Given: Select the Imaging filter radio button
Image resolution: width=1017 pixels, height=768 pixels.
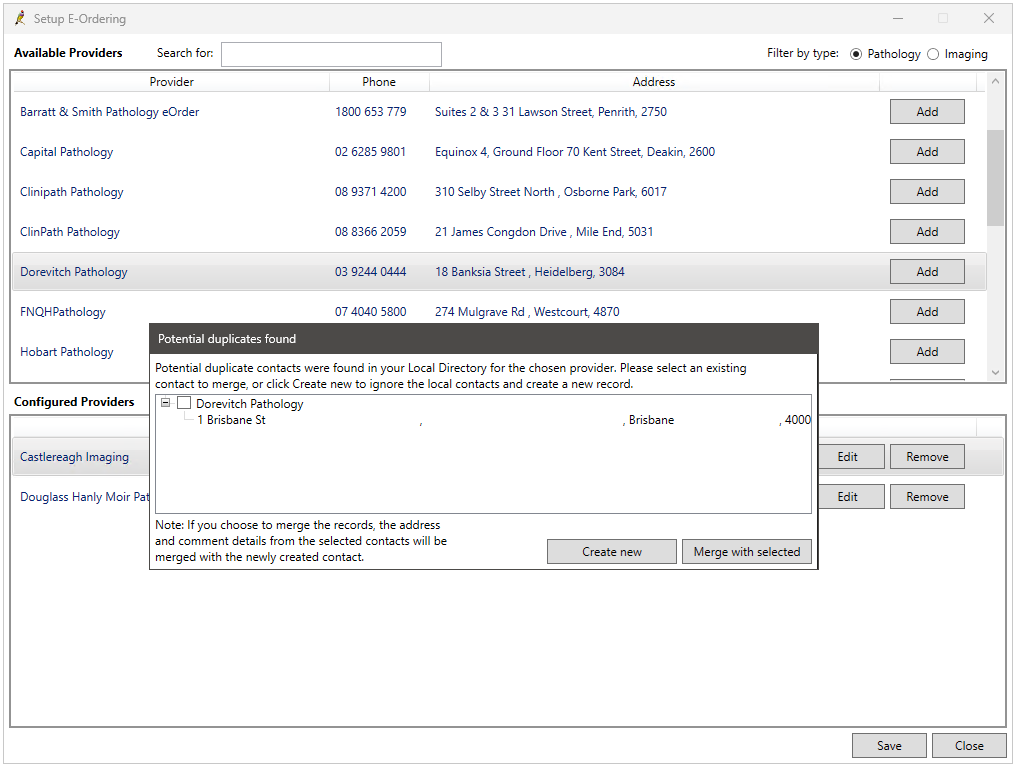Looking at the screenshot, I should point(933,54).
